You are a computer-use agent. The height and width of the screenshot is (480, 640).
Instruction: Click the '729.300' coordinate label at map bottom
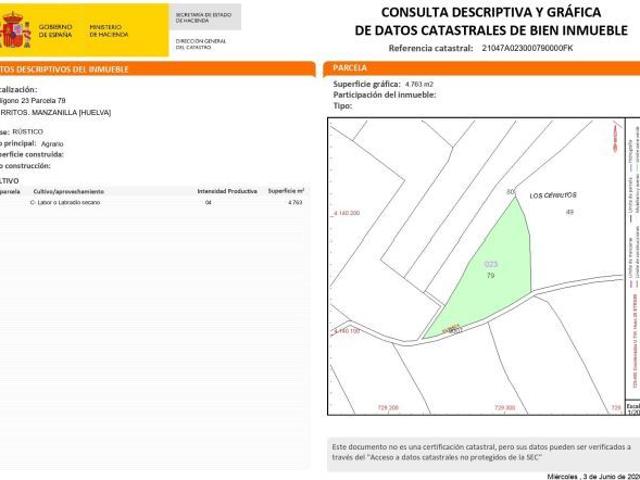coord(505,408)
